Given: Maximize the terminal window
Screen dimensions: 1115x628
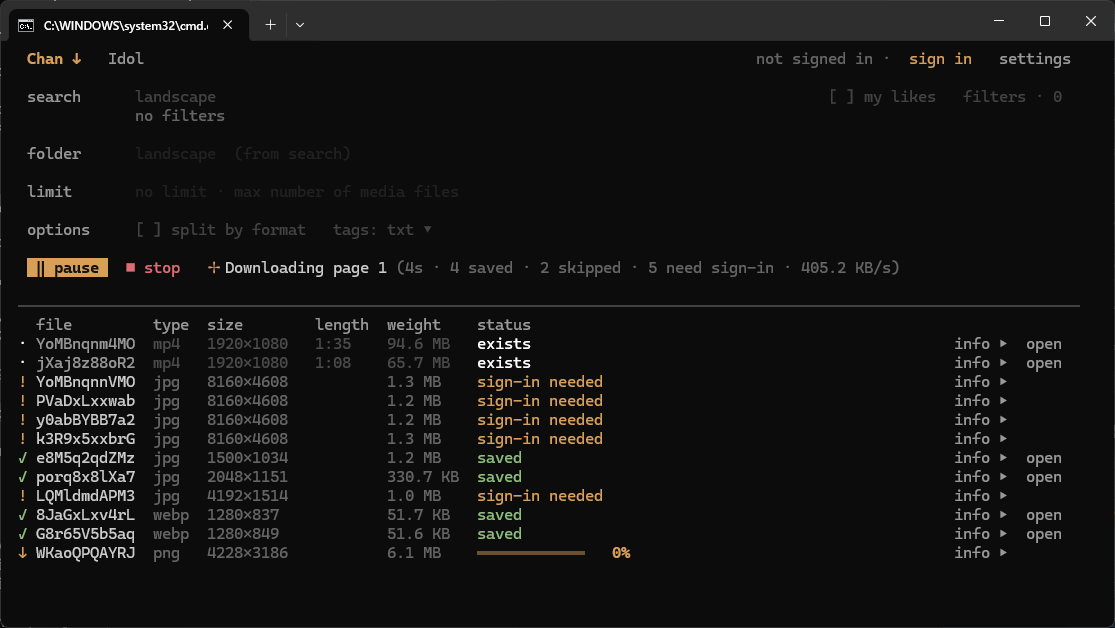Looking at the screenshot, I should (1045, 21).
